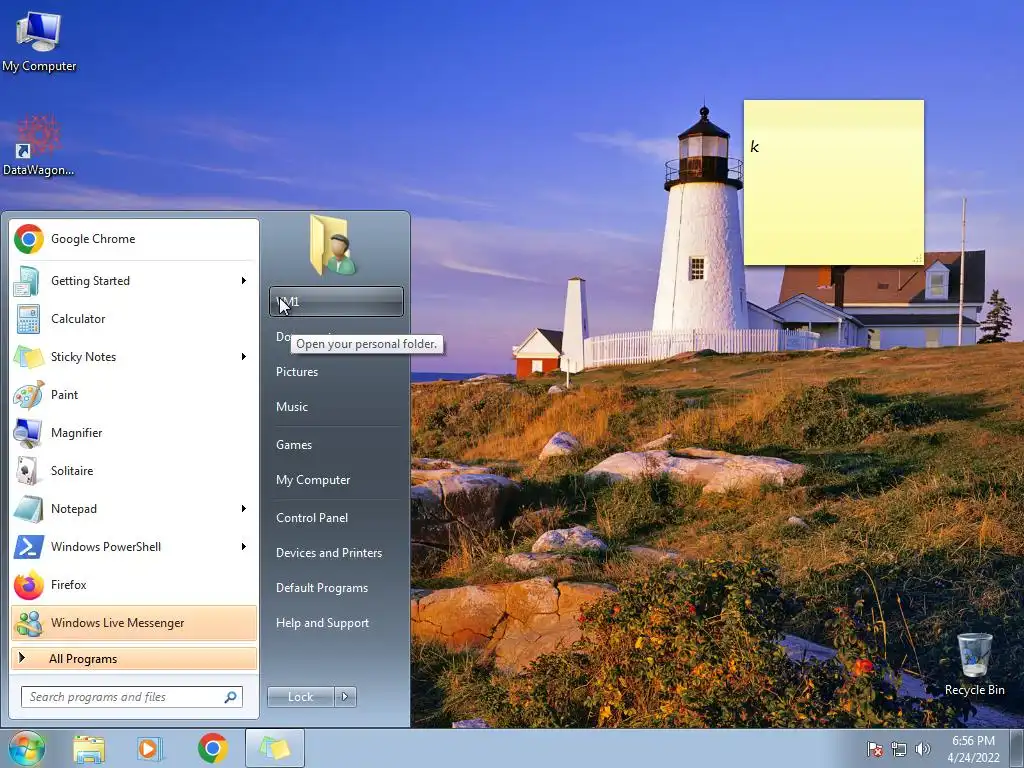Click the Action Center flag tray icon
The width and height of the screenshot is (1024, 768).
click(874, 749)
